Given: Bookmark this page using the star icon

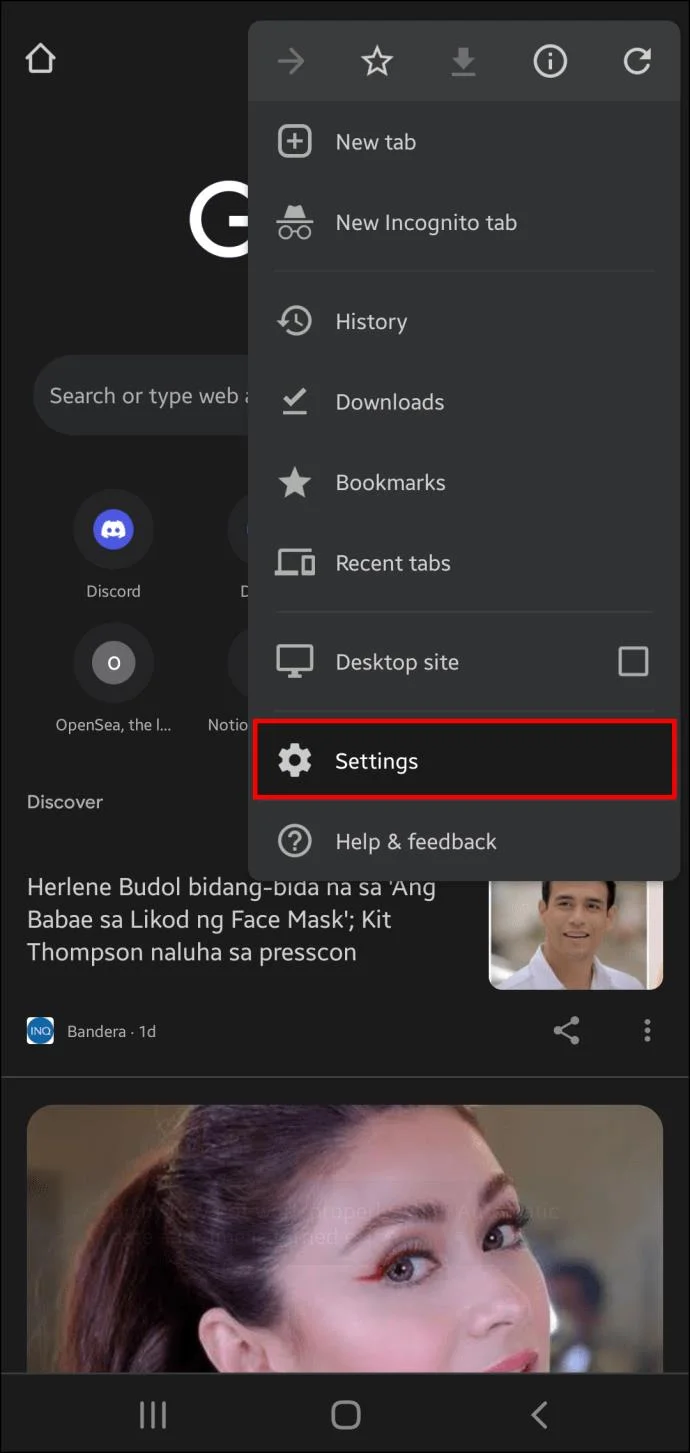Looking at the screenshot, I should pos(377,61).
